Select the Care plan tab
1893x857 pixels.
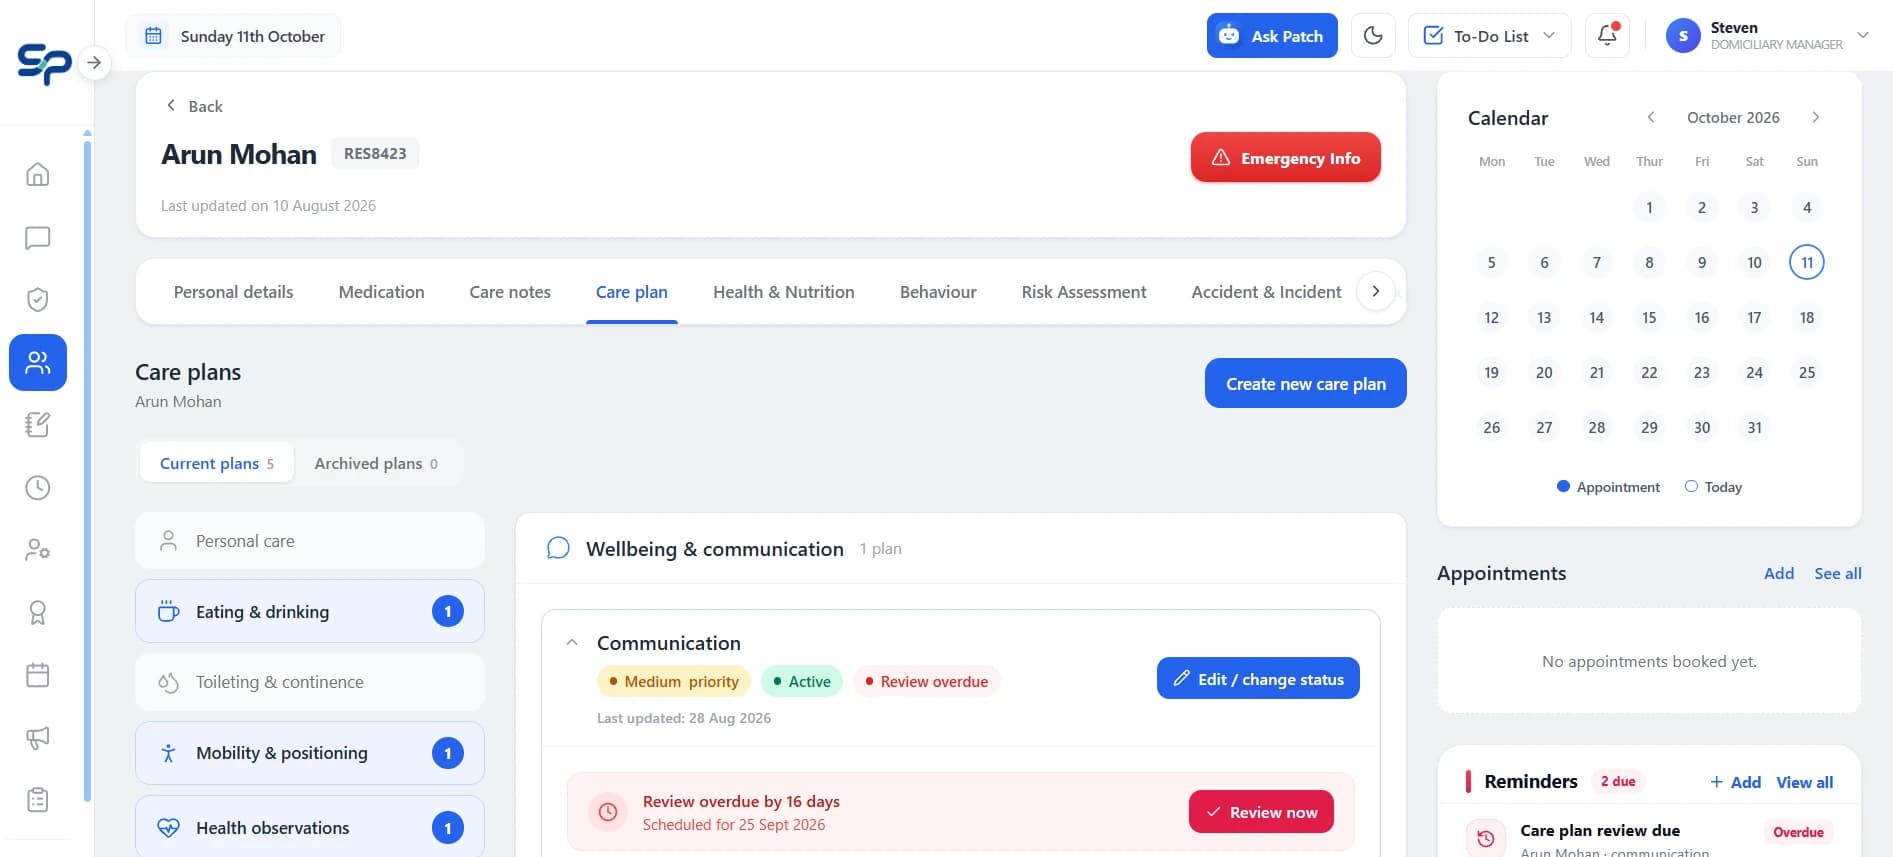click(x=631, y=292)
